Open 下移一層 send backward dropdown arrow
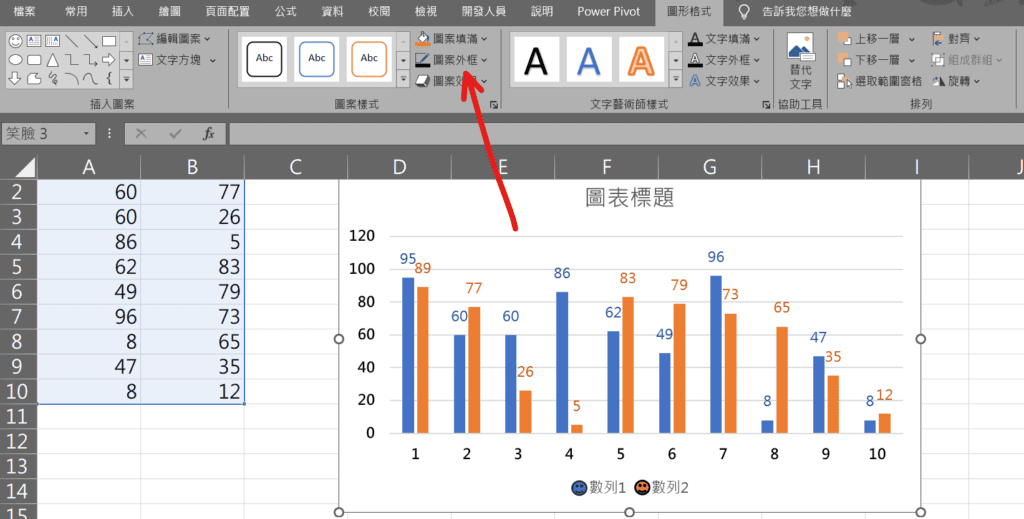 pos(912,60)
